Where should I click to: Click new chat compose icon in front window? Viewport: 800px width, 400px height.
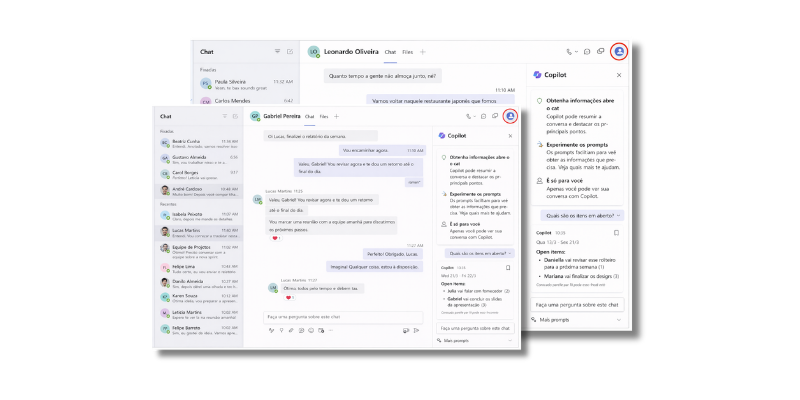235,116
